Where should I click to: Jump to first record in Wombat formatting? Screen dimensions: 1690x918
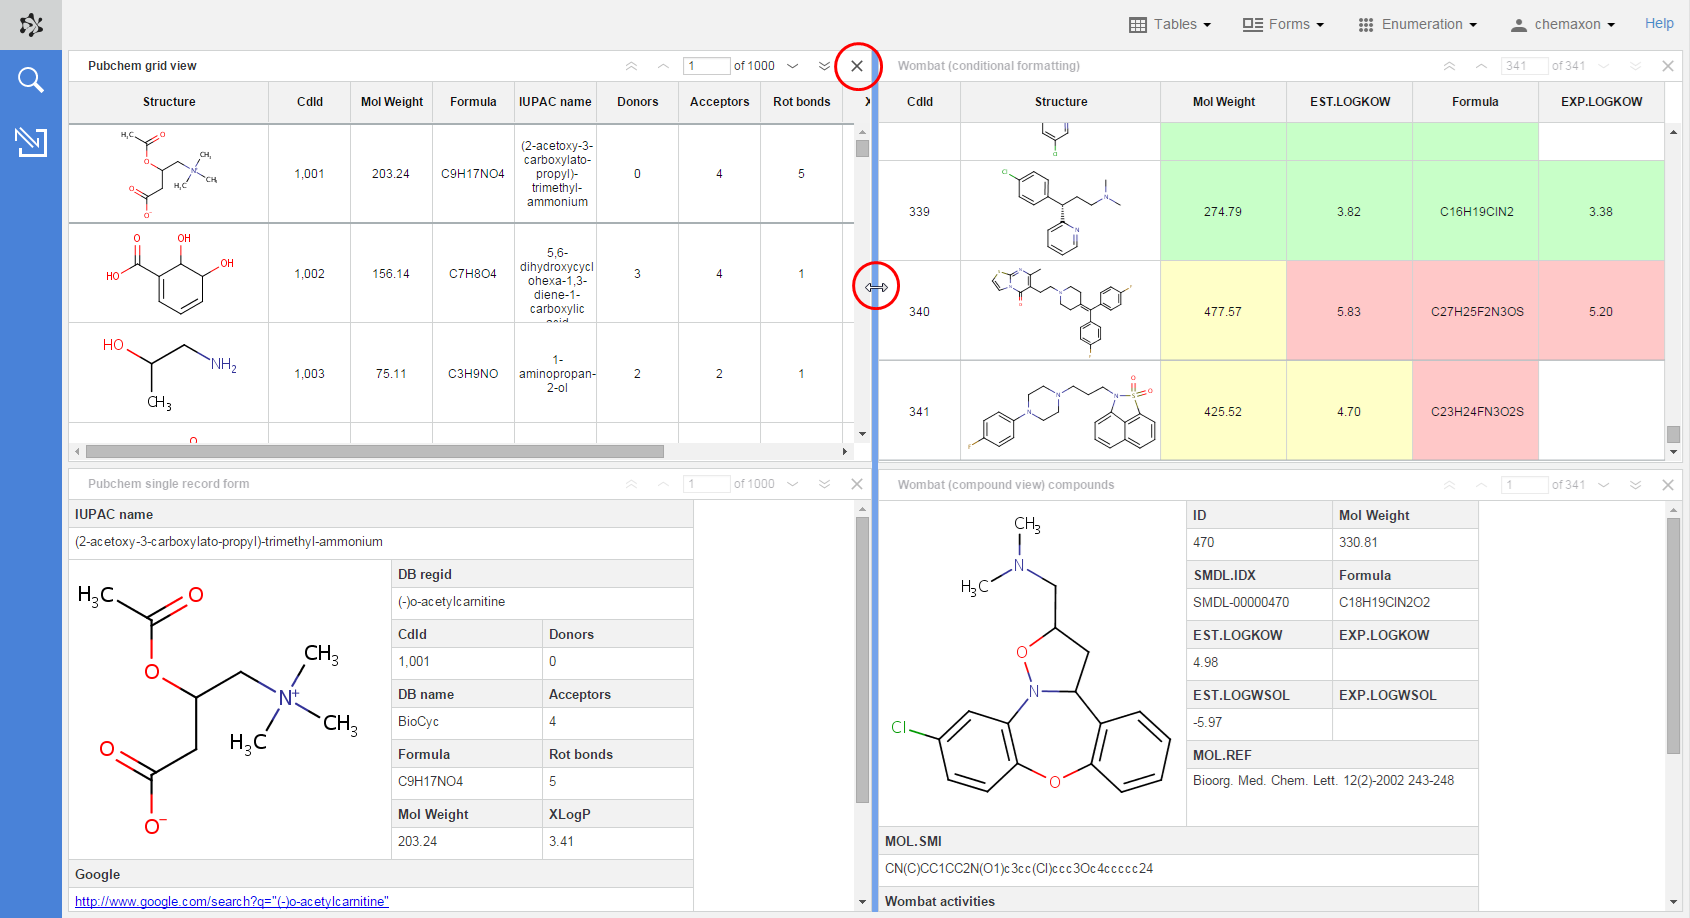1449,66
